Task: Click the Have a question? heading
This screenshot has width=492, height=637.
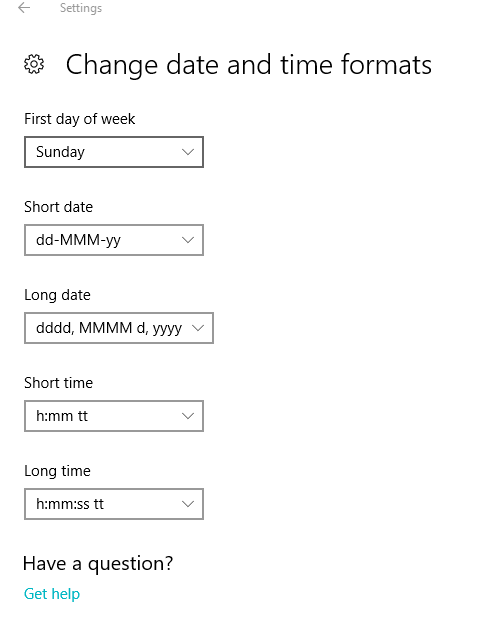Action: (x=98, y=564)
